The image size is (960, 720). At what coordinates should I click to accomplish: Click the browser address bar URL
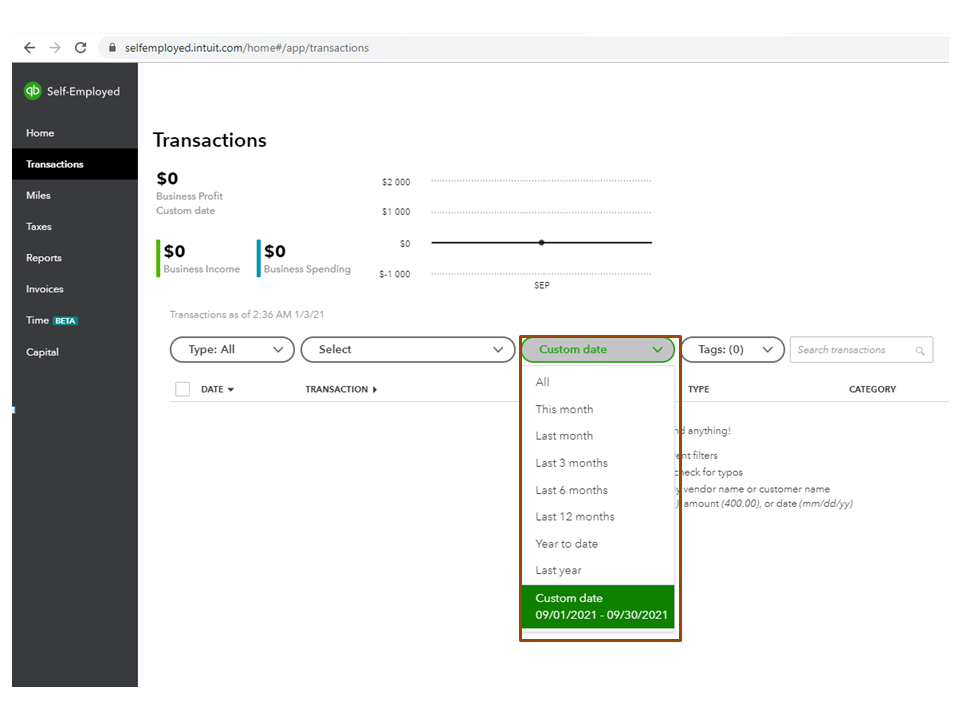pos(247,48)
